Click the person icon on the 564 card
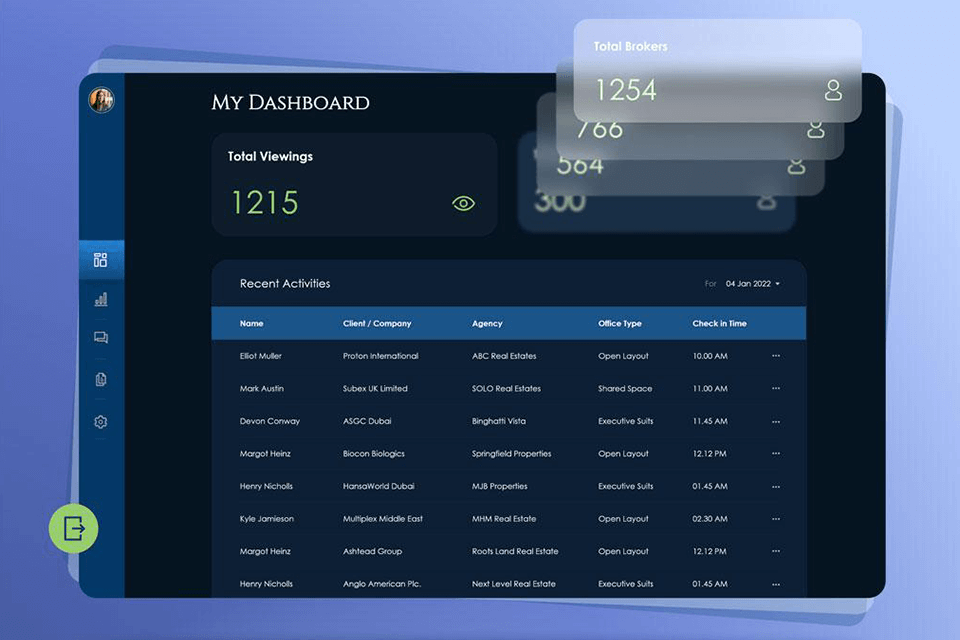This screenshot has height=640, width=960. pyautogui.click(x=796, y=166)
